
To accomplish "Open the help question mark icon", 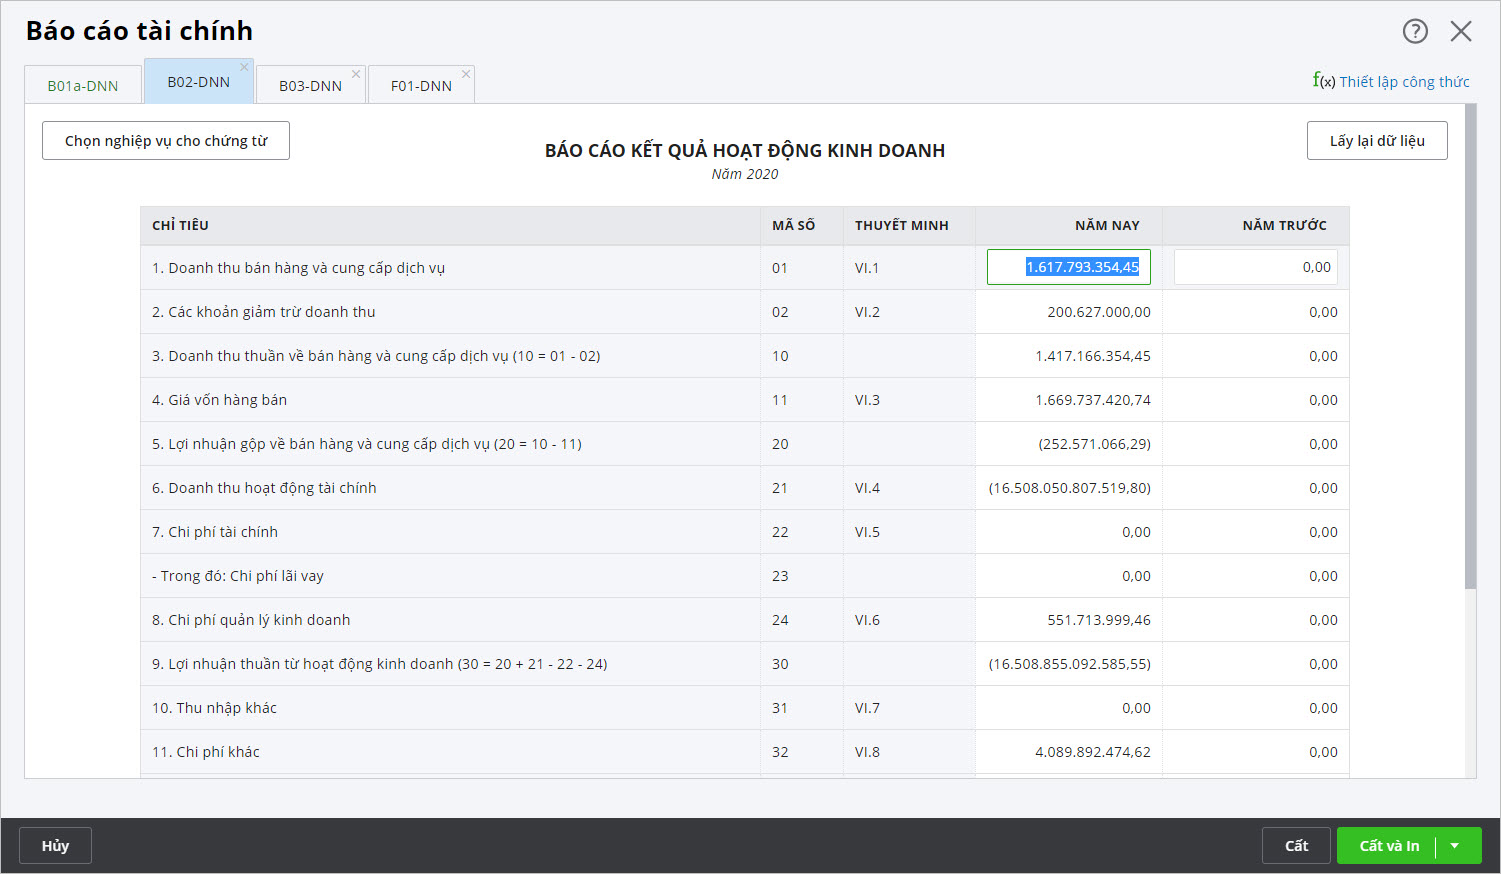I will (1415, 31).
